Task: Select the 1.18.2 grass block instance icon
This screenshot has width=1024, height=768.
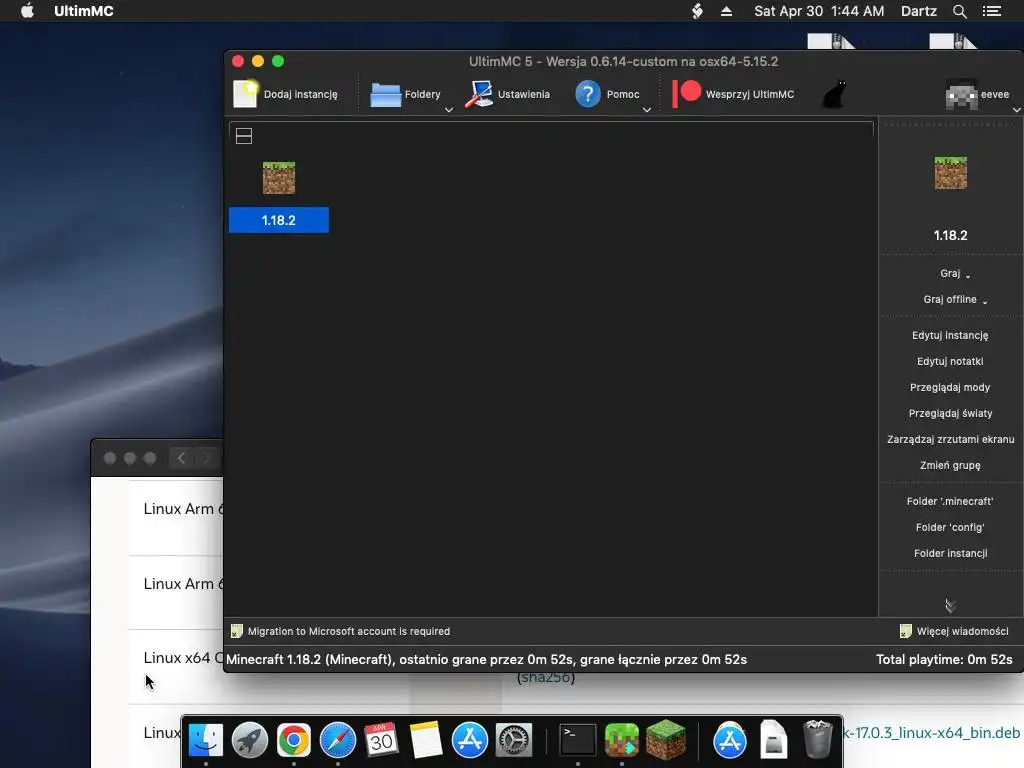Action: [x=279, y=178]
